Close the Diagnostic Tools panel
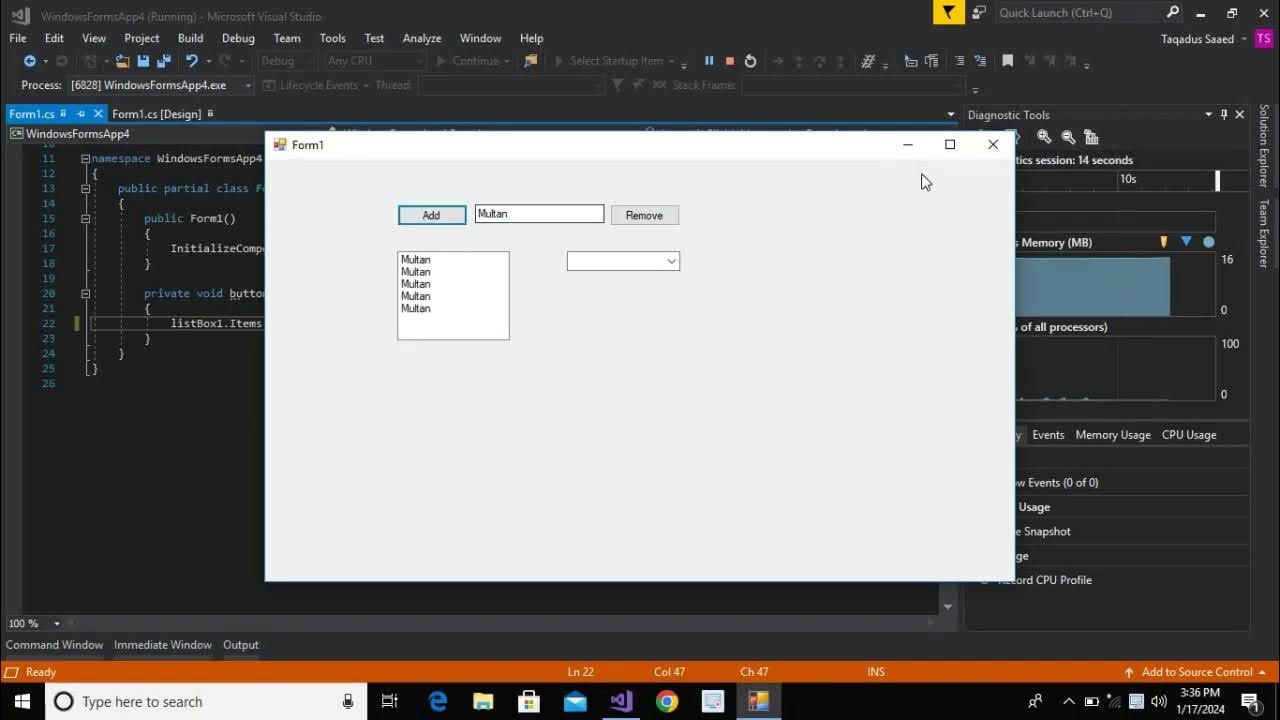Screen dimensions: 1280x720 [1240, 115]
